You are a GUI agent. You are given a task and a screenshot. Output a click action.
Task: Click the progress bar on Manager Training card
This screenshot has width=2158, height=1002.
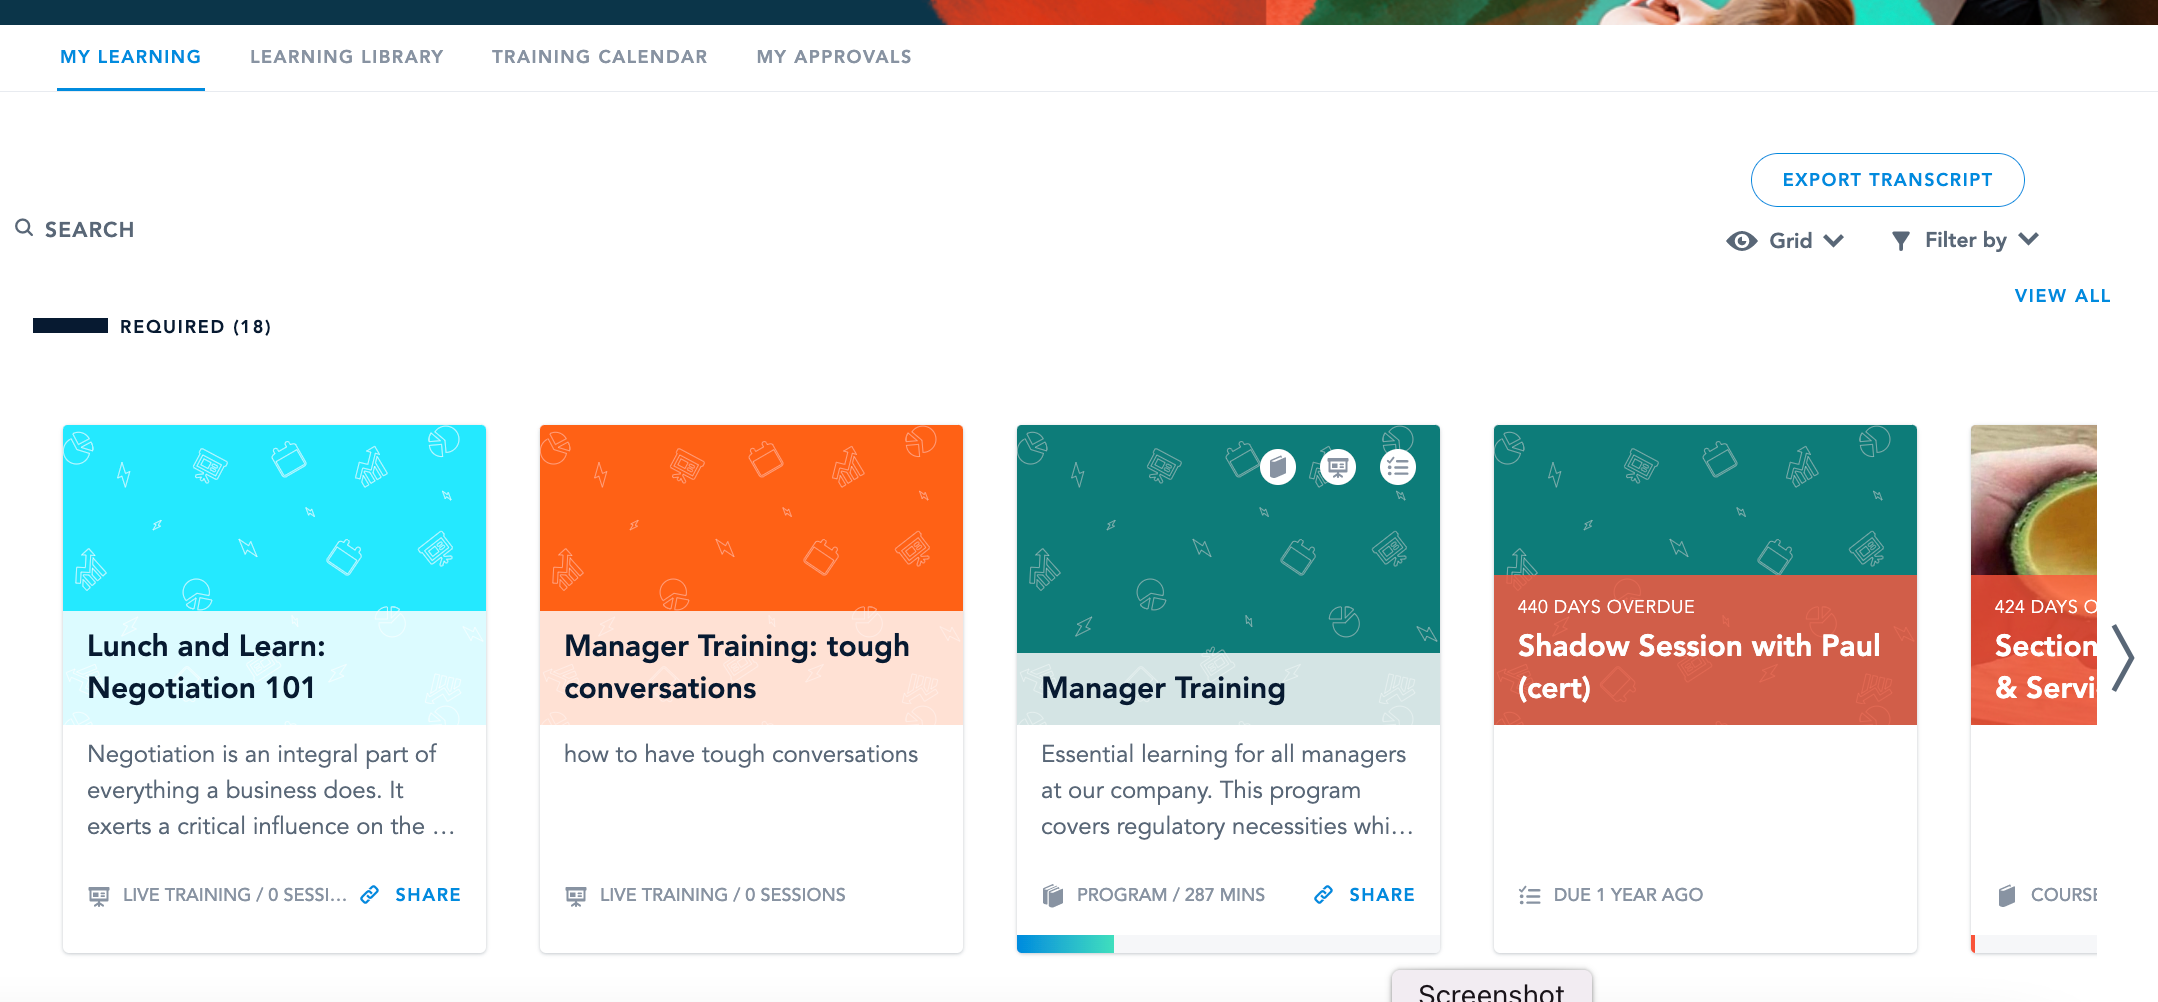click(x=1064, y=942)
